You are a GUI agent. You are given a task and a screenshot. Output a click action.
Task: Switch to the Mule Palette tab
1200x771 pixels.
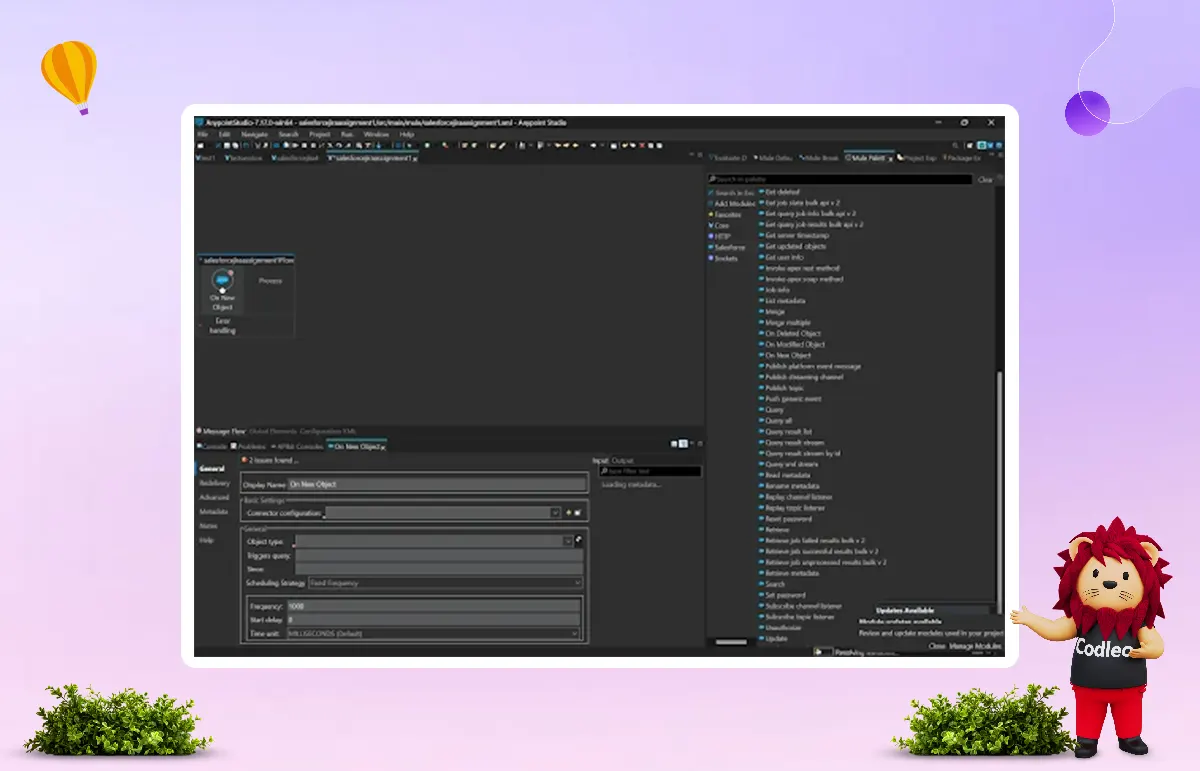click(869, 158)
